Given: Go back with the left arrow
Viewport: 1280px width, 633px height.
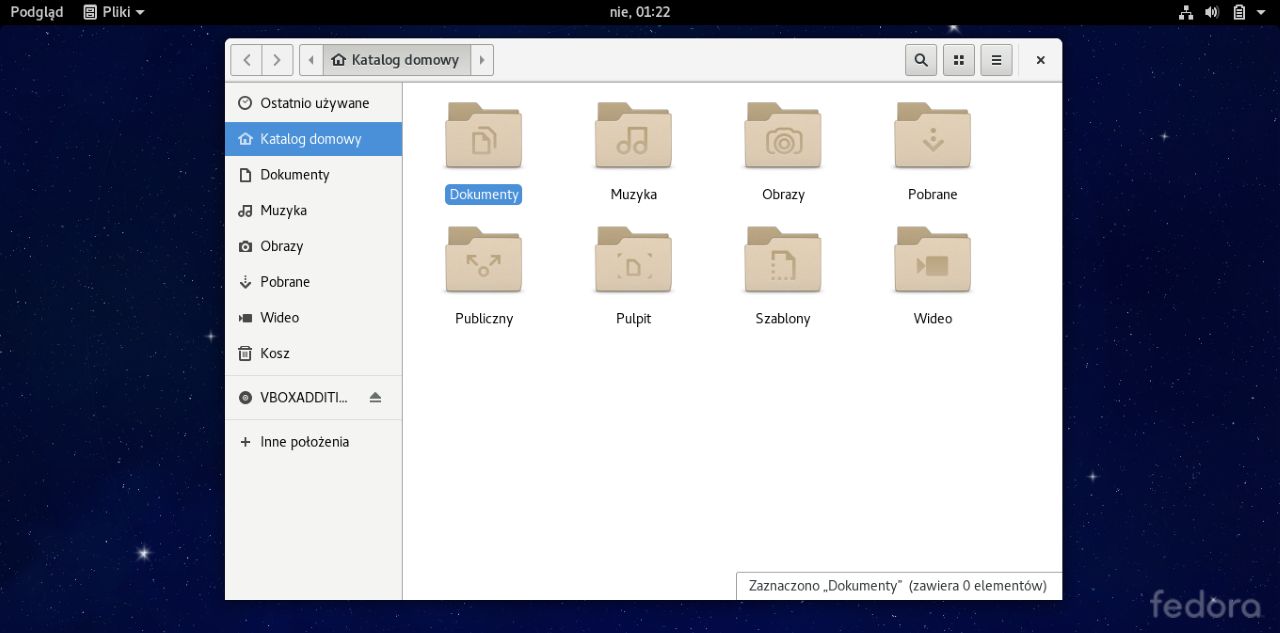Looking at the screenshot, I should point(247,60).
